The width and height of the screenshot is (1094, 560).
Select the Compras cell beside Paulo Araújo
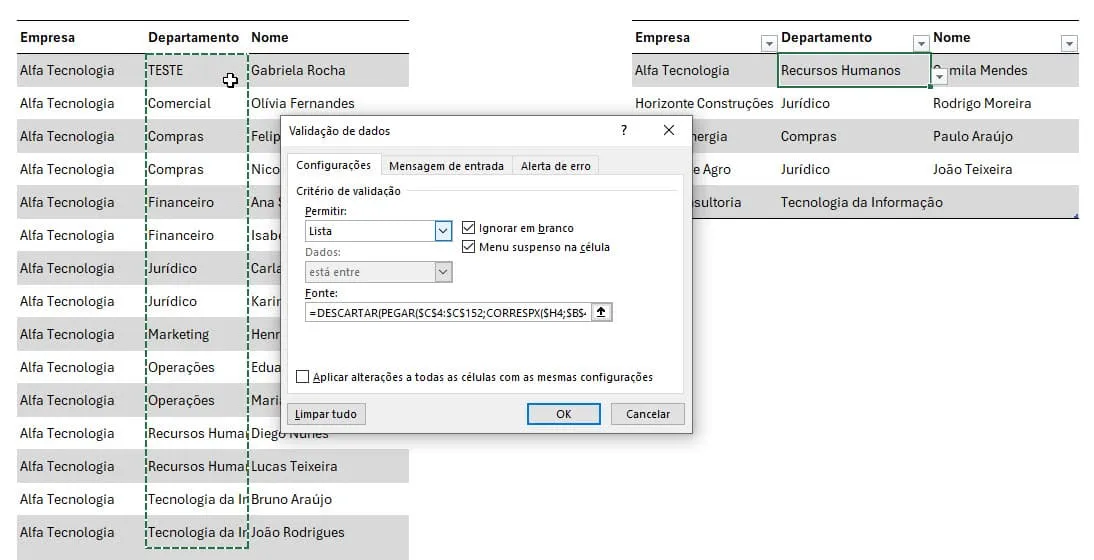tap(854, 136)
